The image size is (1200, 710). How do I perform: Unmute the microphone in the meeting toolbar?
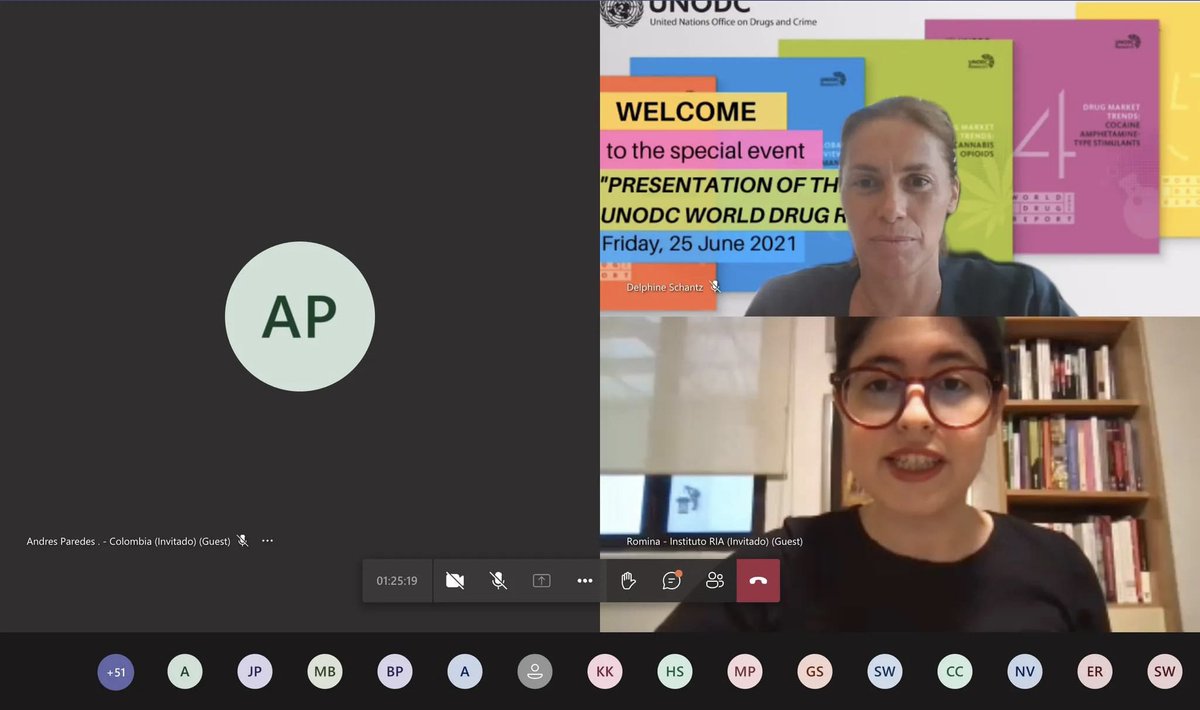498,580
